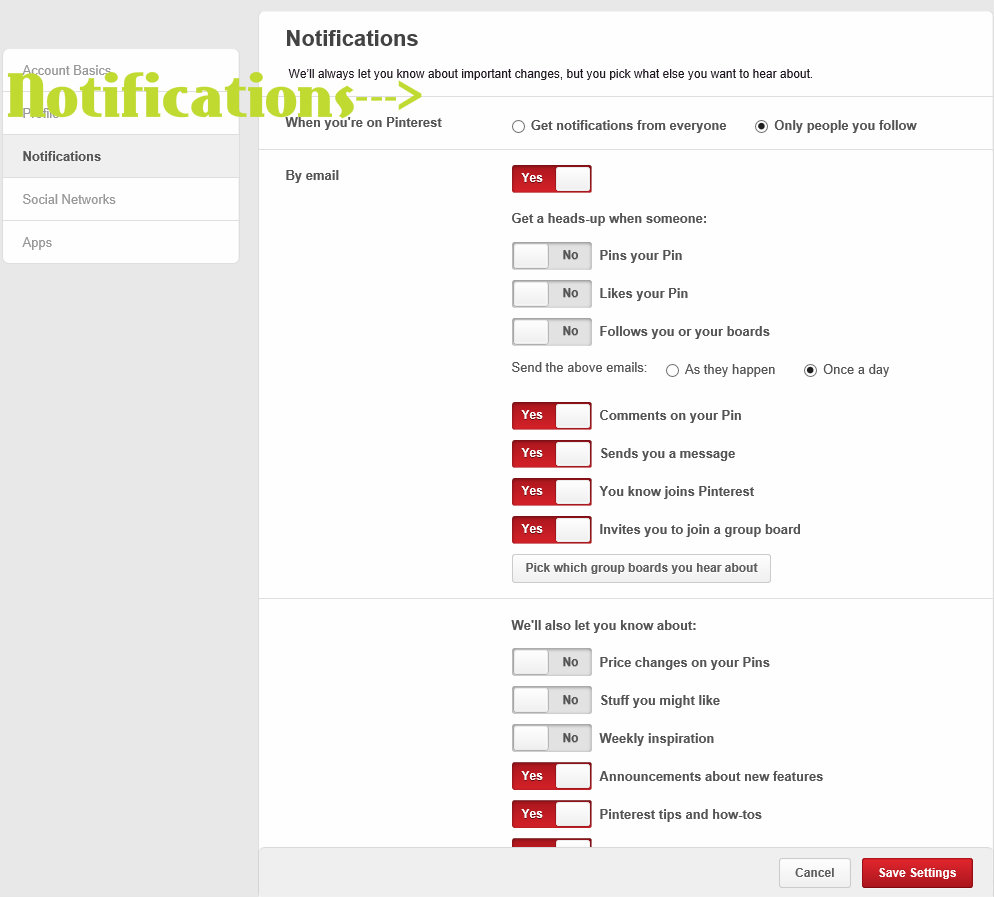Toggle Invites you to join group board
The height and width of the screenshot is (897, 994).
[x=551, y=530]
